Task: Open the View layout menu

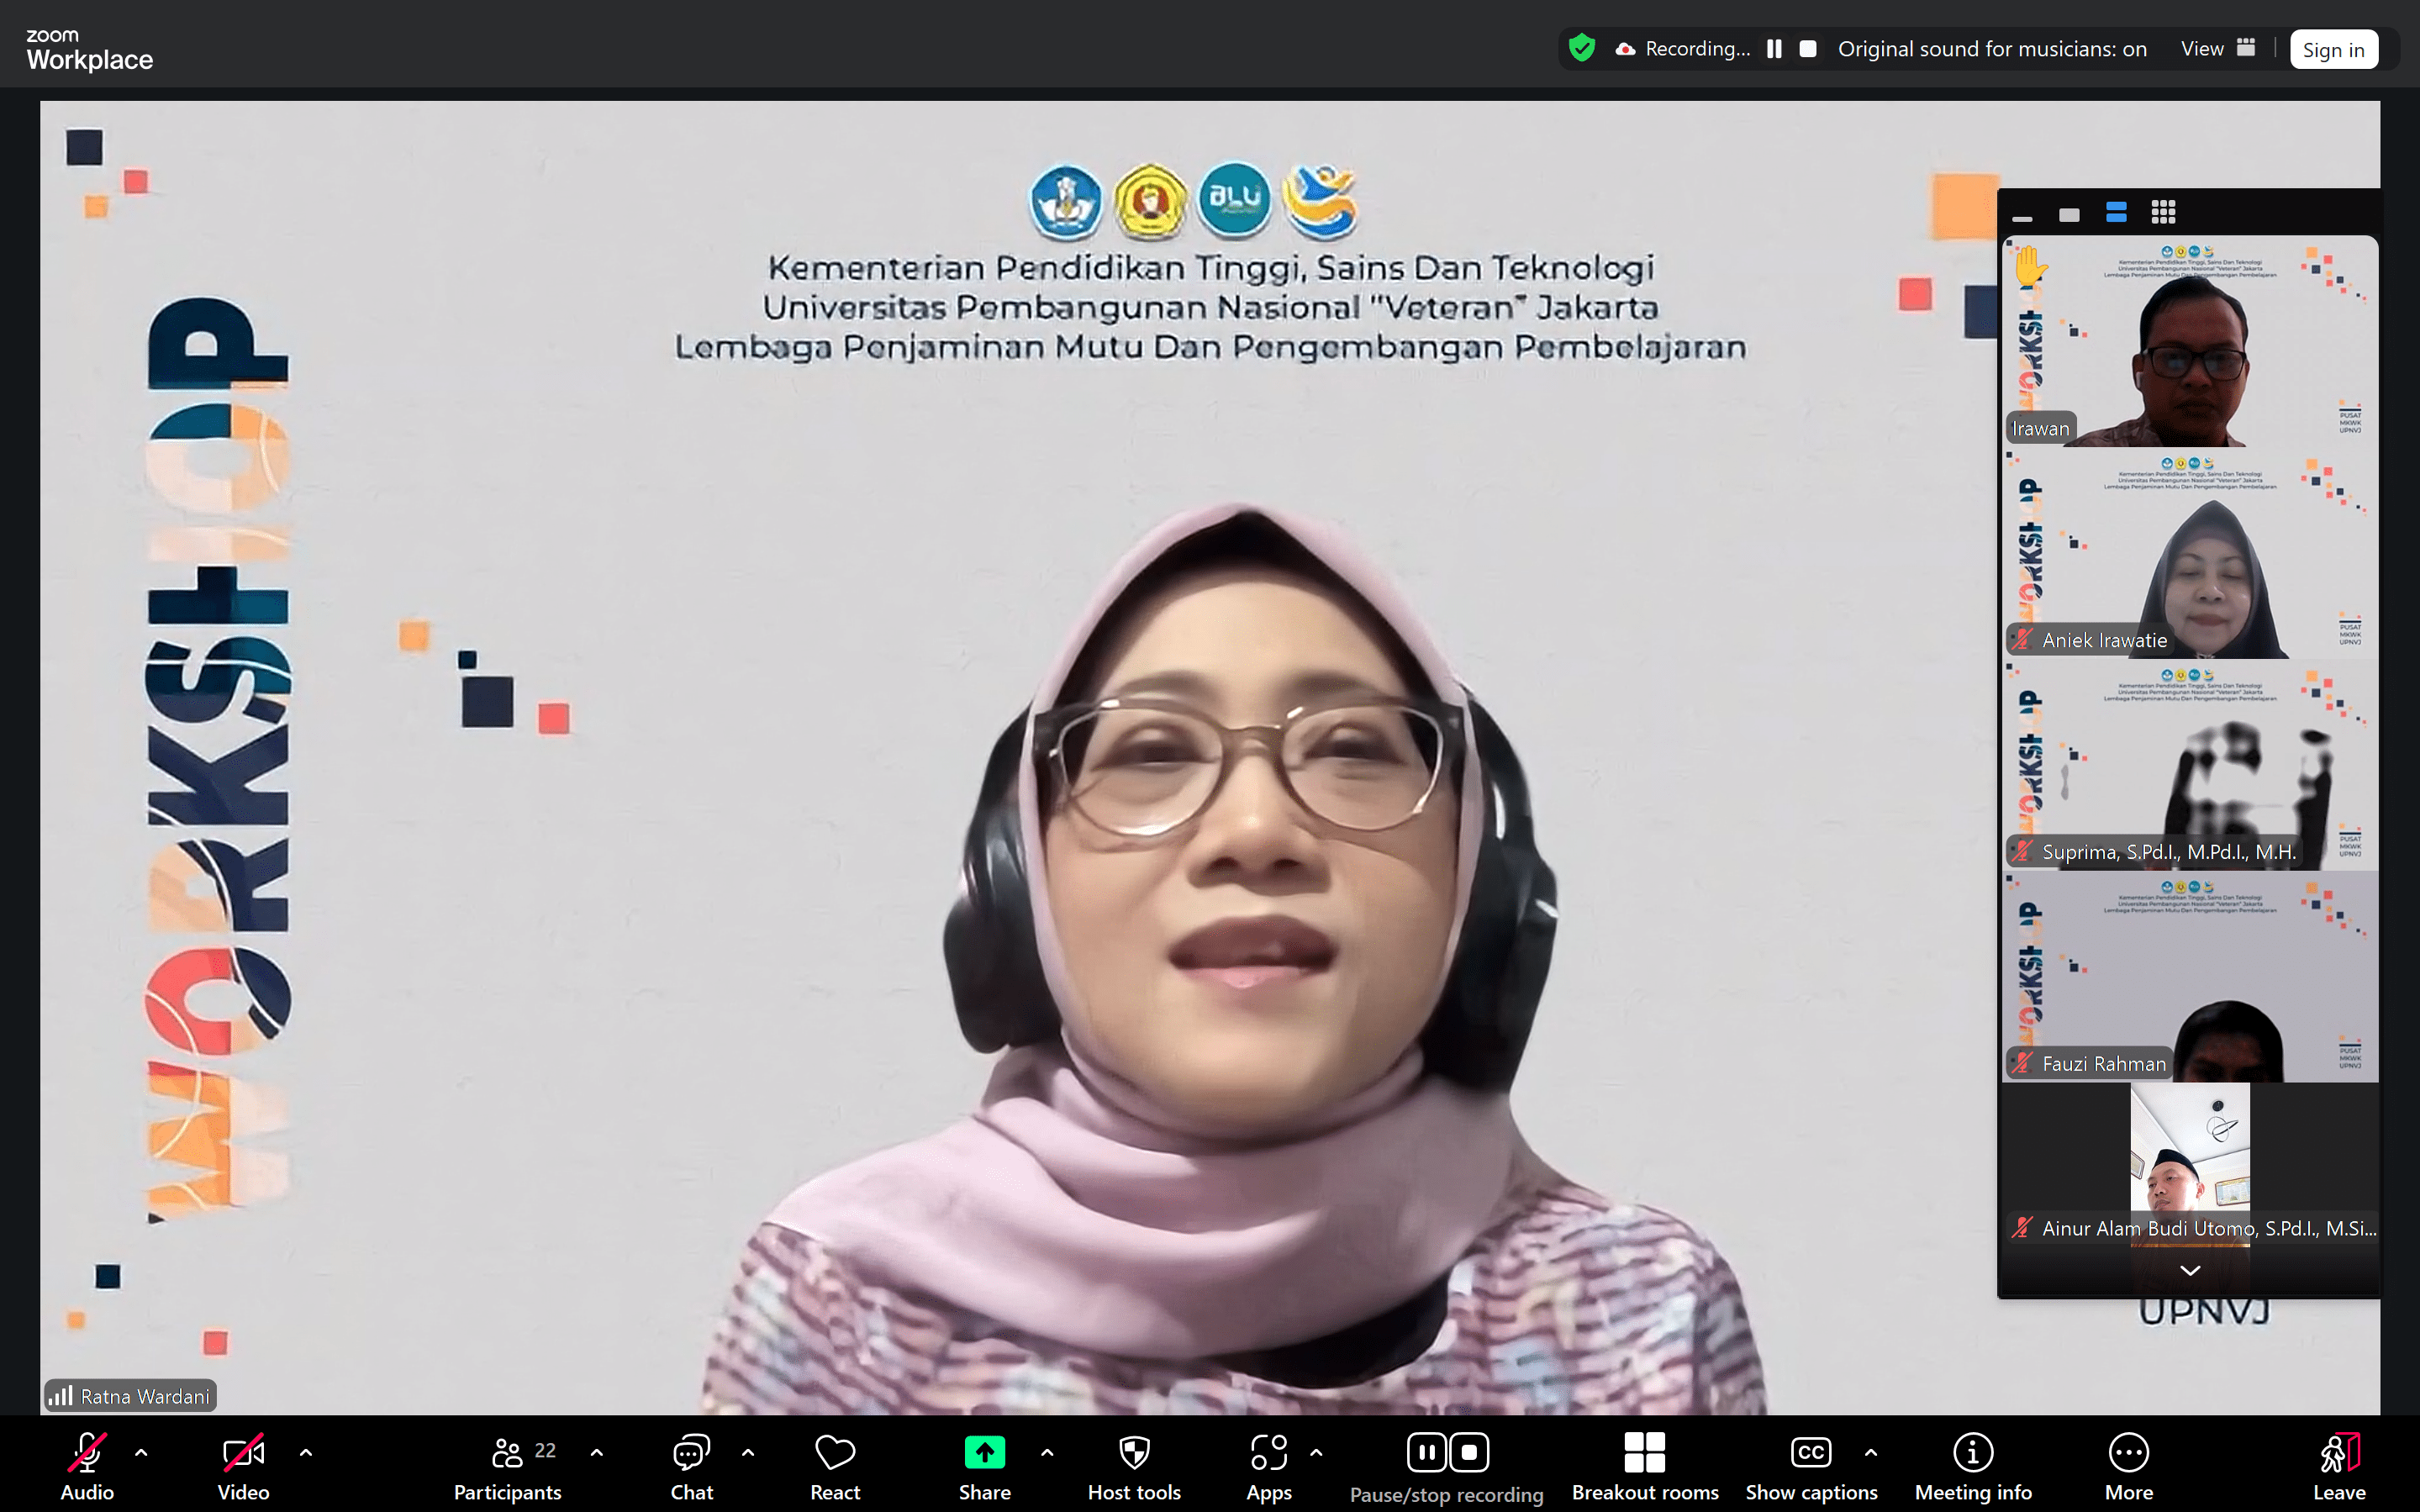Action: coord(2216,48)
